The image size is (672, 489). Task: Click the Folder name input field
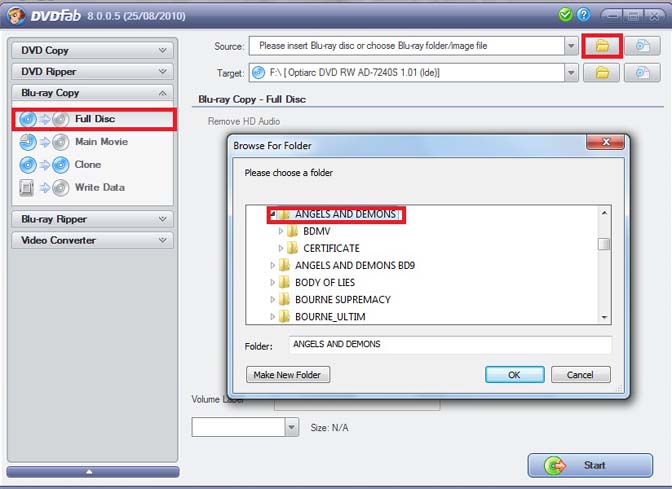click(450, 345)
